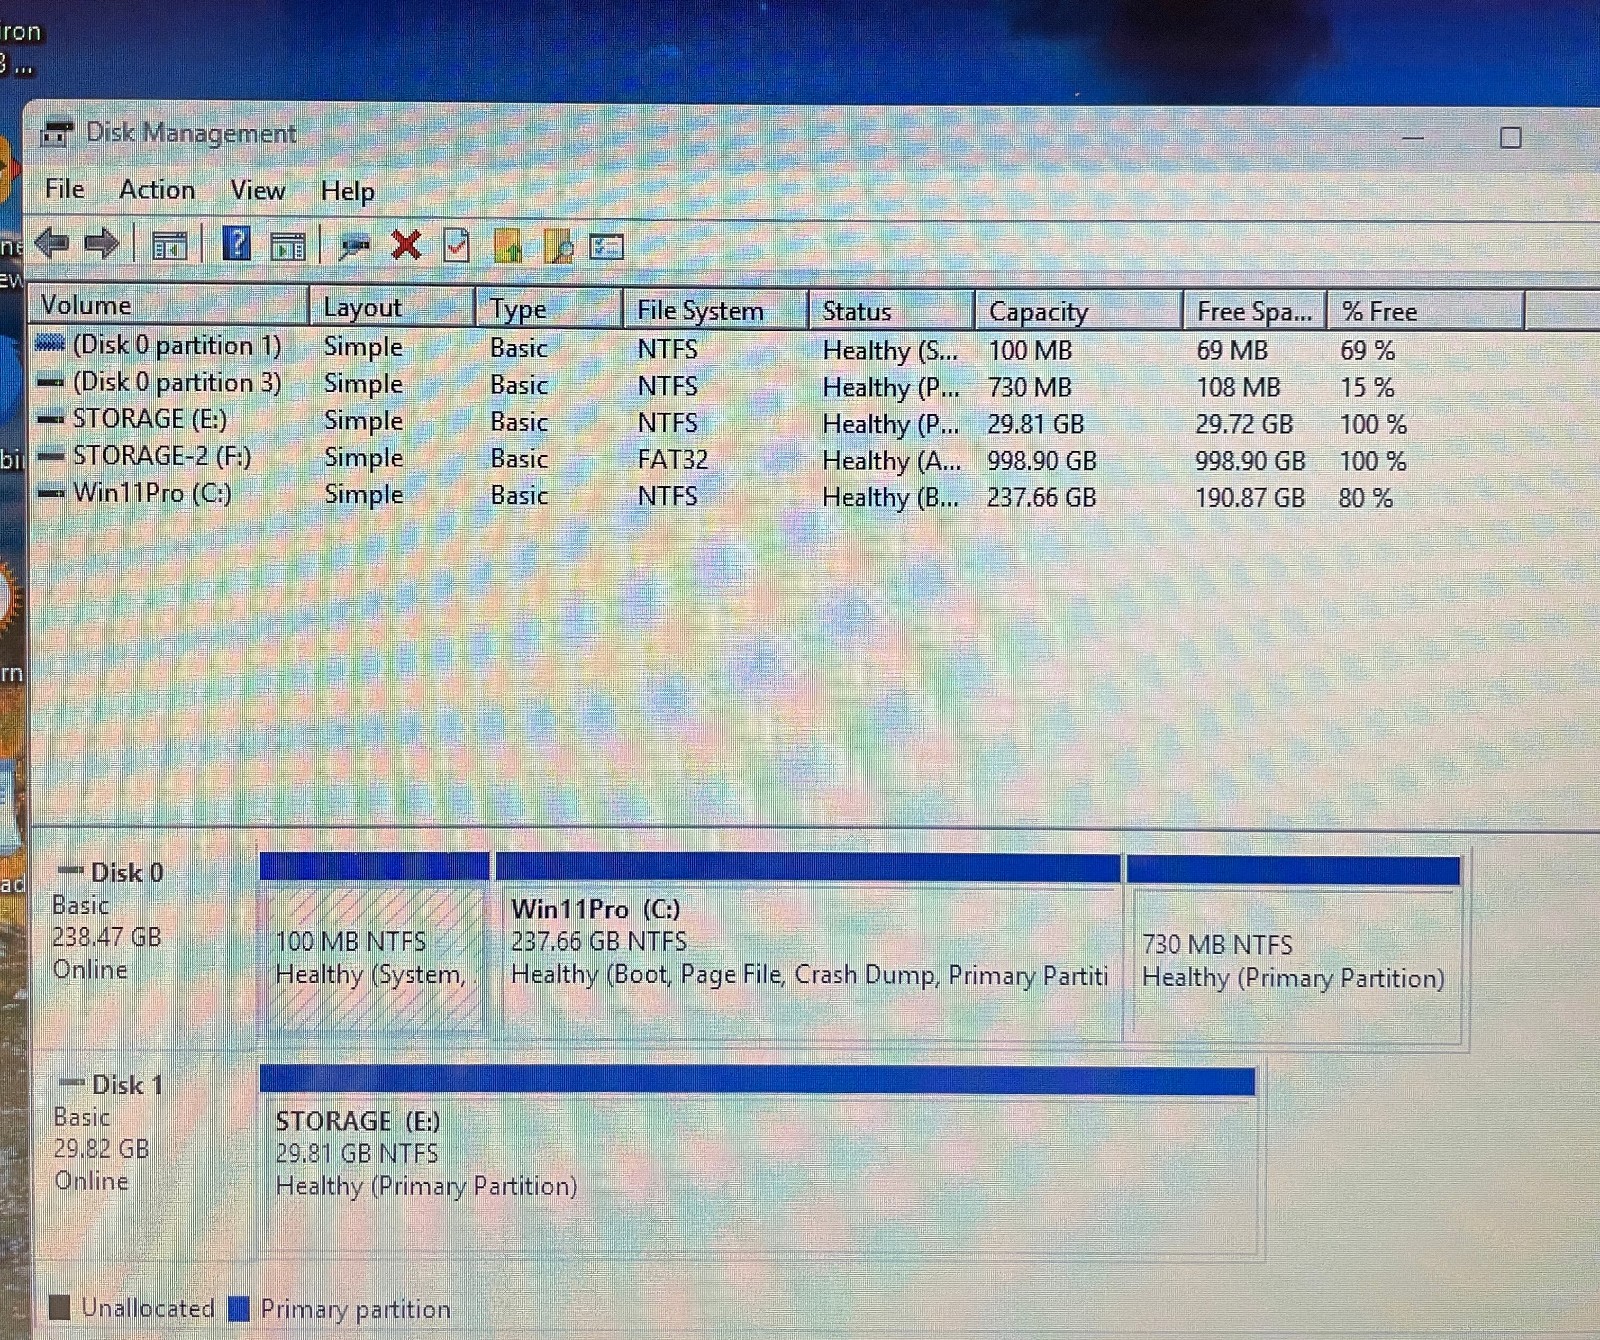Open the Action menu
The image size is (1600, 1340).
[157, 190]
